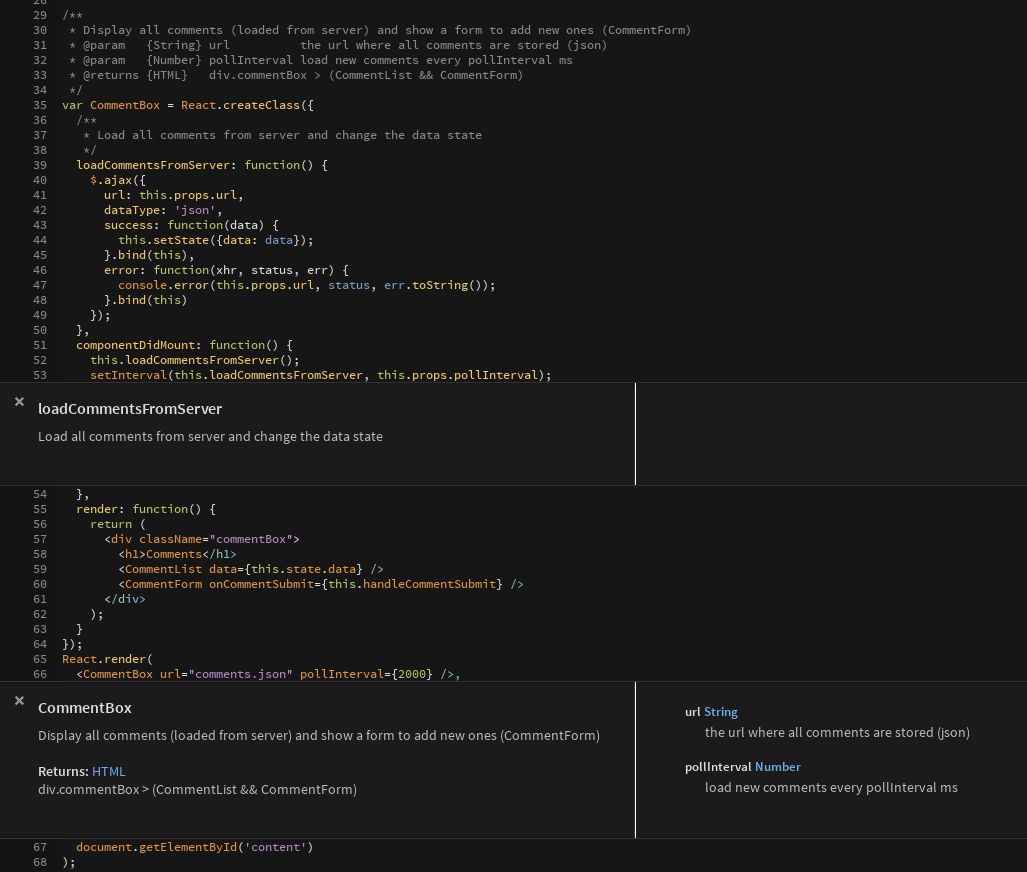
Task: Close the CommentBox inline documentation panel
Action: [19, 700]
